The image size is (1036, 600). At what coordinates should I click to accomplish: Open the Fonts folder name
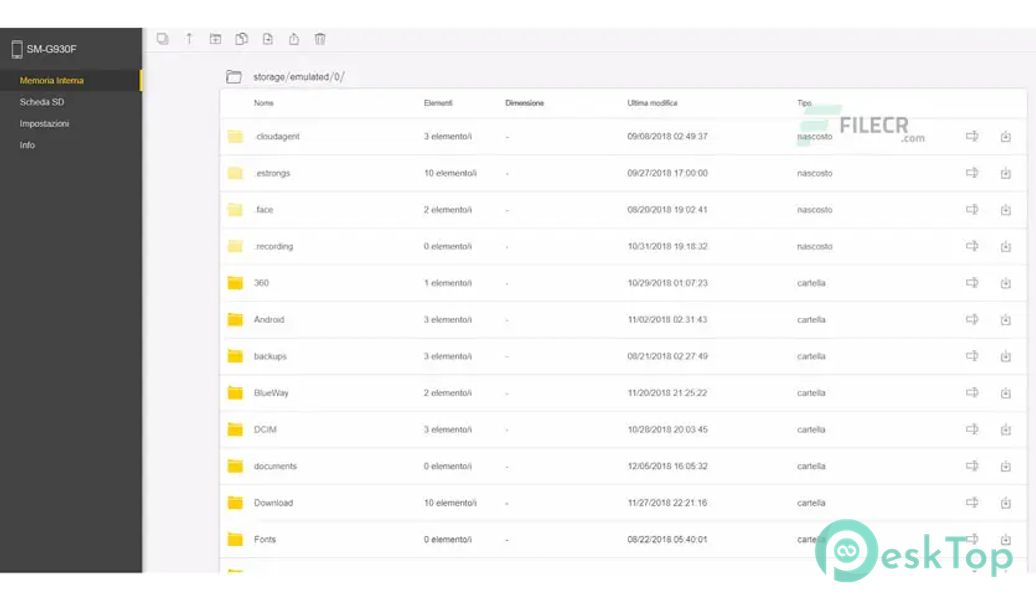265,539
